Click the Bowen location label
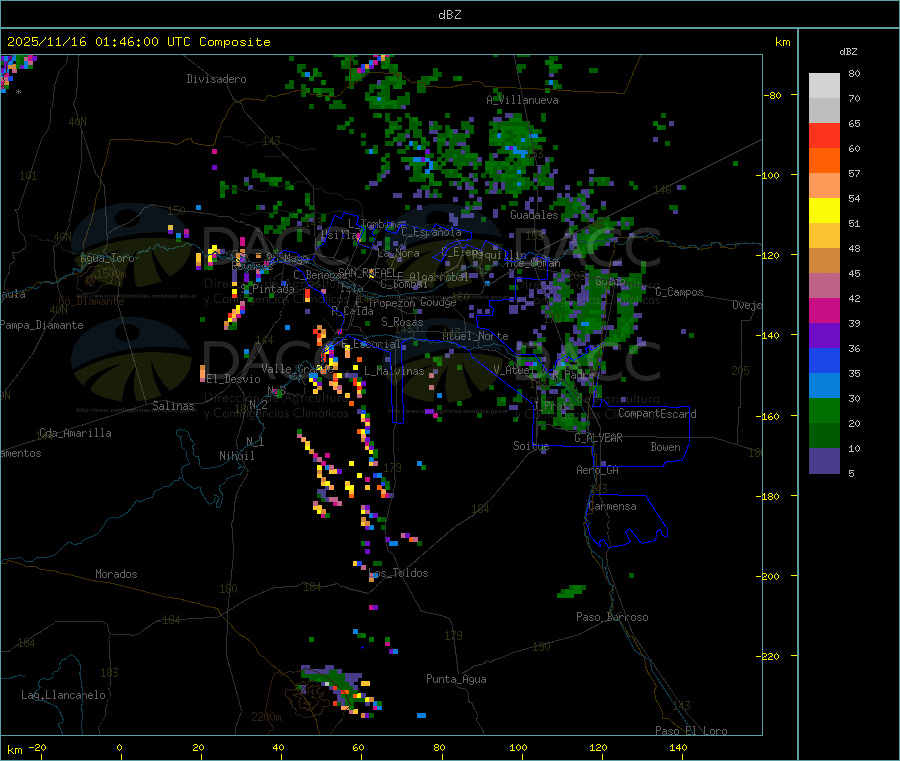900x761 pixels. pos(665,447)
